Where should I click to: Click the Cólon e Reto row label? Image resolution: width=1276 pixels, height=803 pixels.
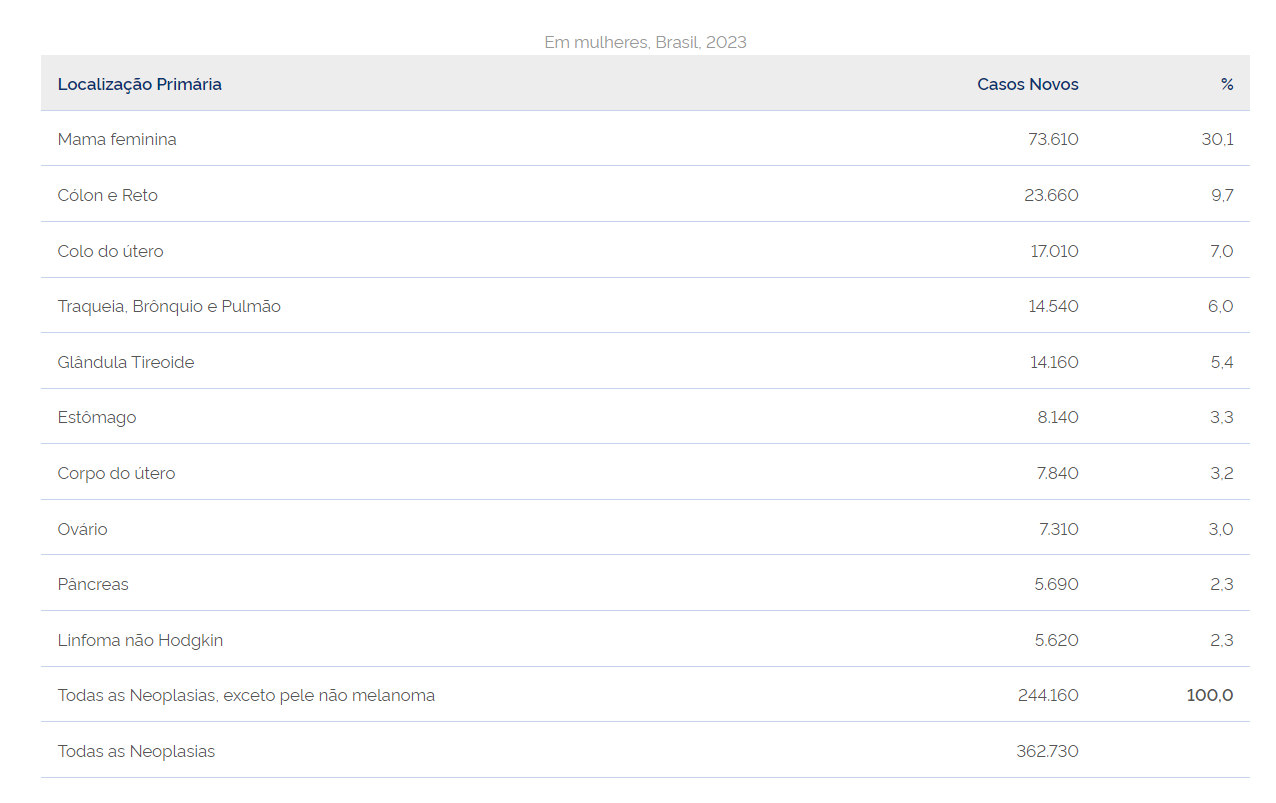108,195
